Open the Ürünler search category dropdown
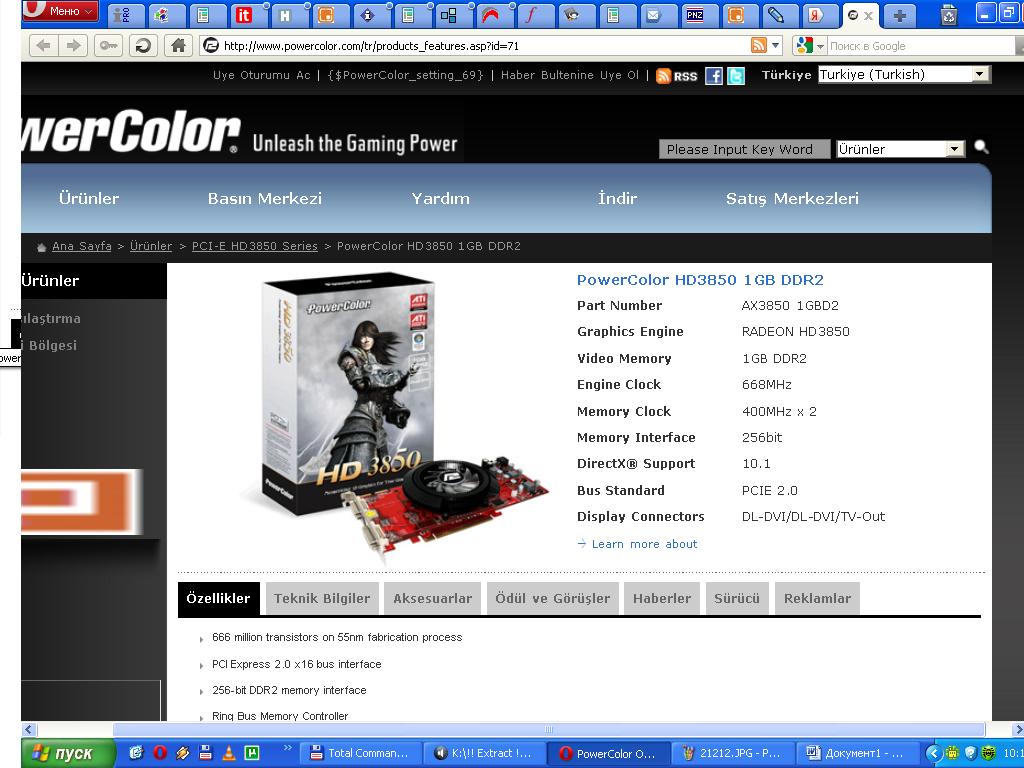 (x=900, y=149)
